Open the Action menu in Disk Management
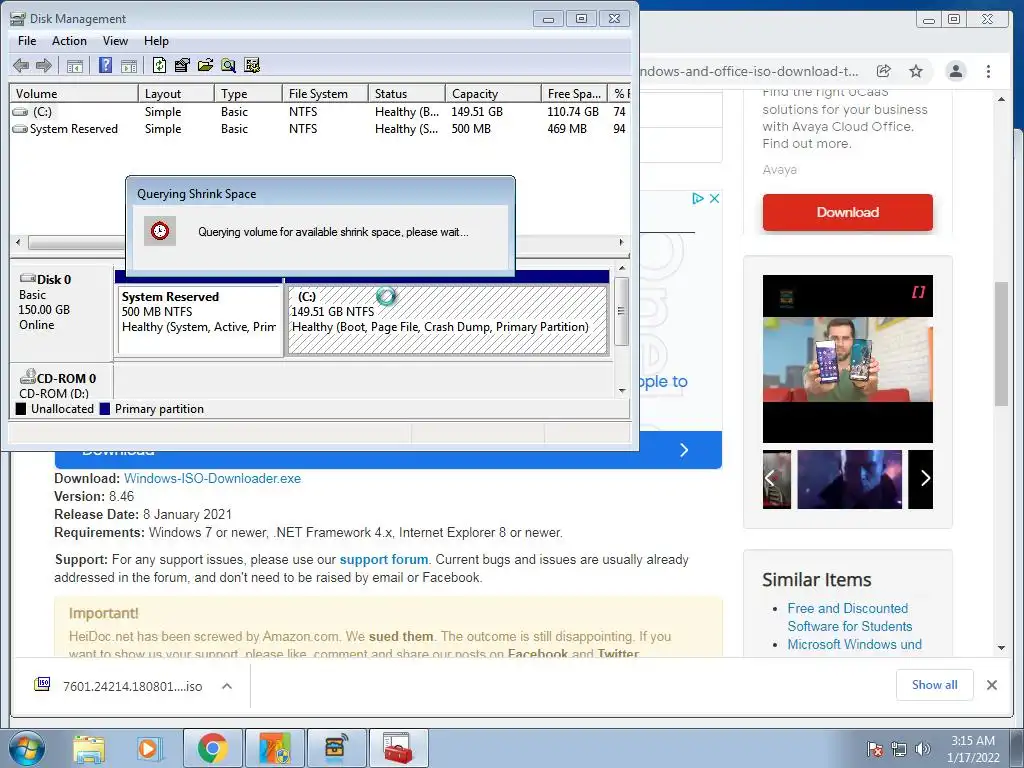 point(69,40)
